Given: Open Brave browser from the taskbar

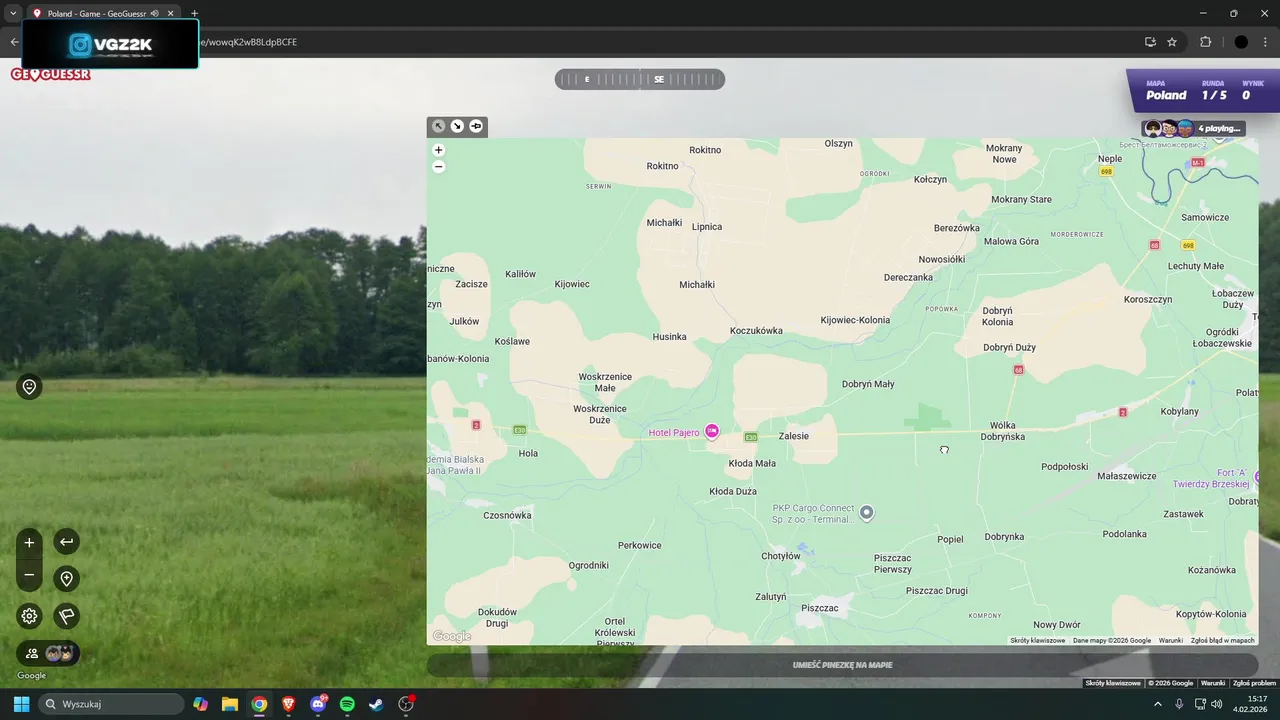Looking at the screenshot, I should [x=289, y=704].
